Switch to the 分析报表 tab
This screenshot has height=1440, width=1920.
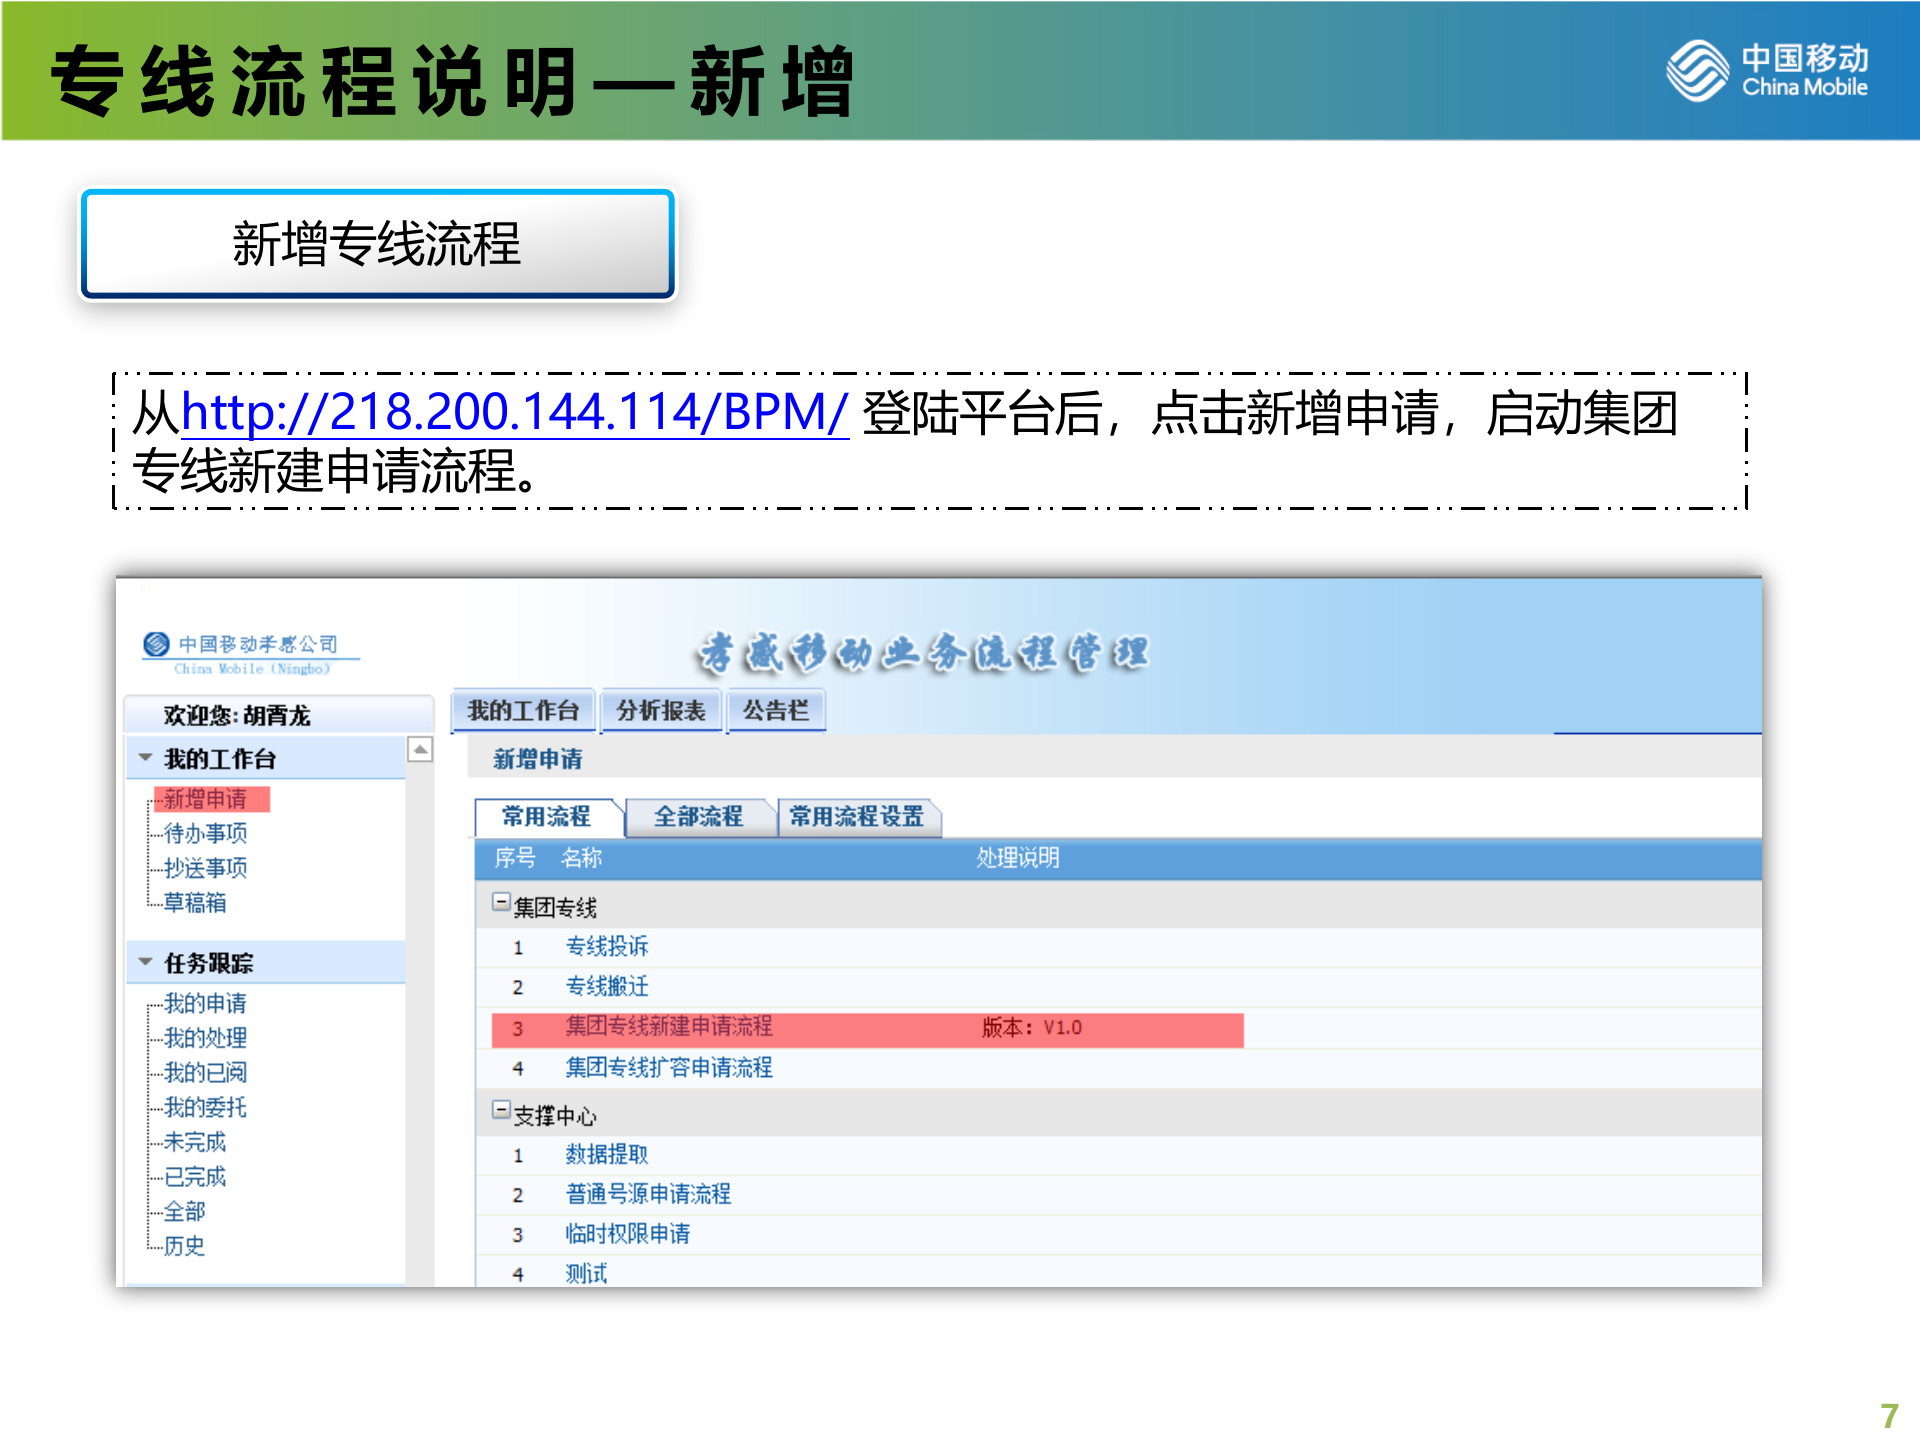coord(661,710)
